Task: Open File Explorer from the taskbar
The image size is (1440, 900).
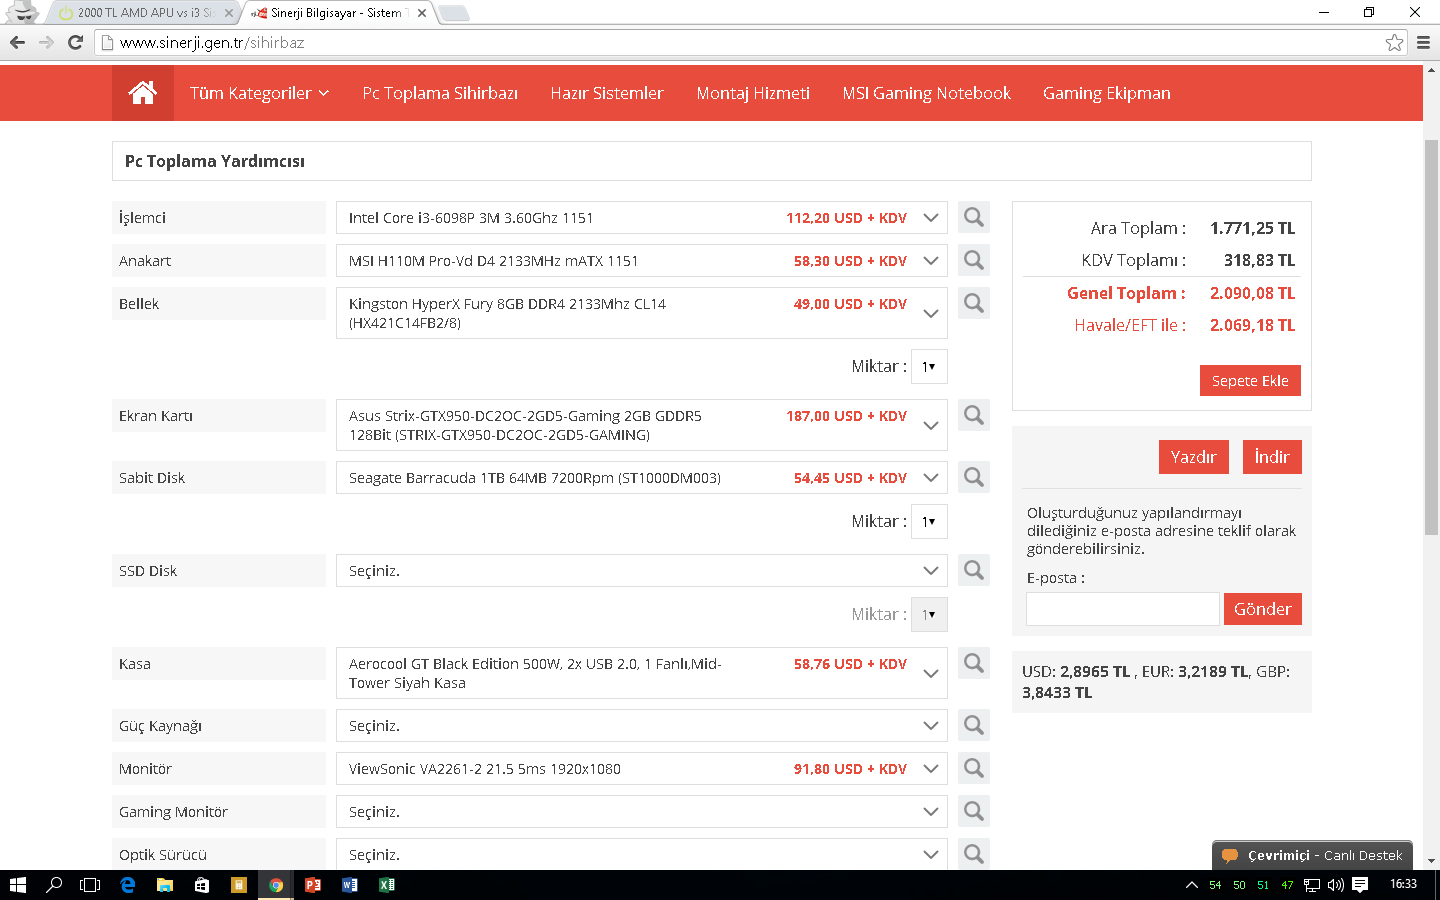Action: point(165,885)
